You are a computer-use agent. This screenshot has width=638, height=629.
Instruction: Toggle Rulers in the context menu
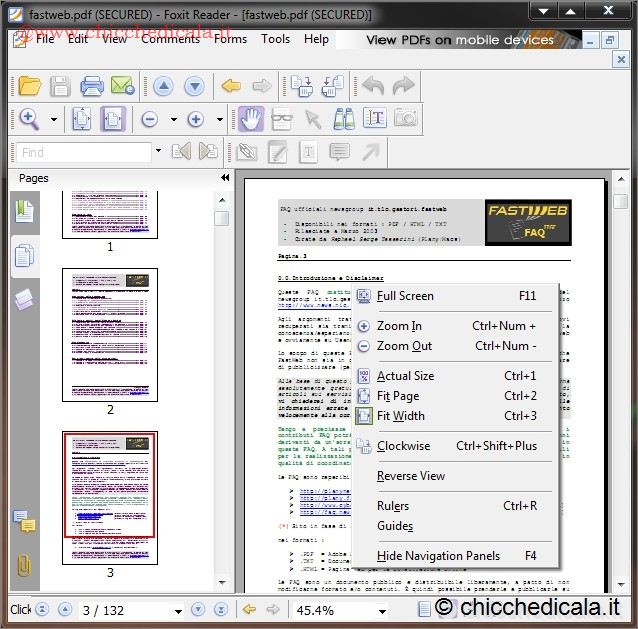click(393, 506)
